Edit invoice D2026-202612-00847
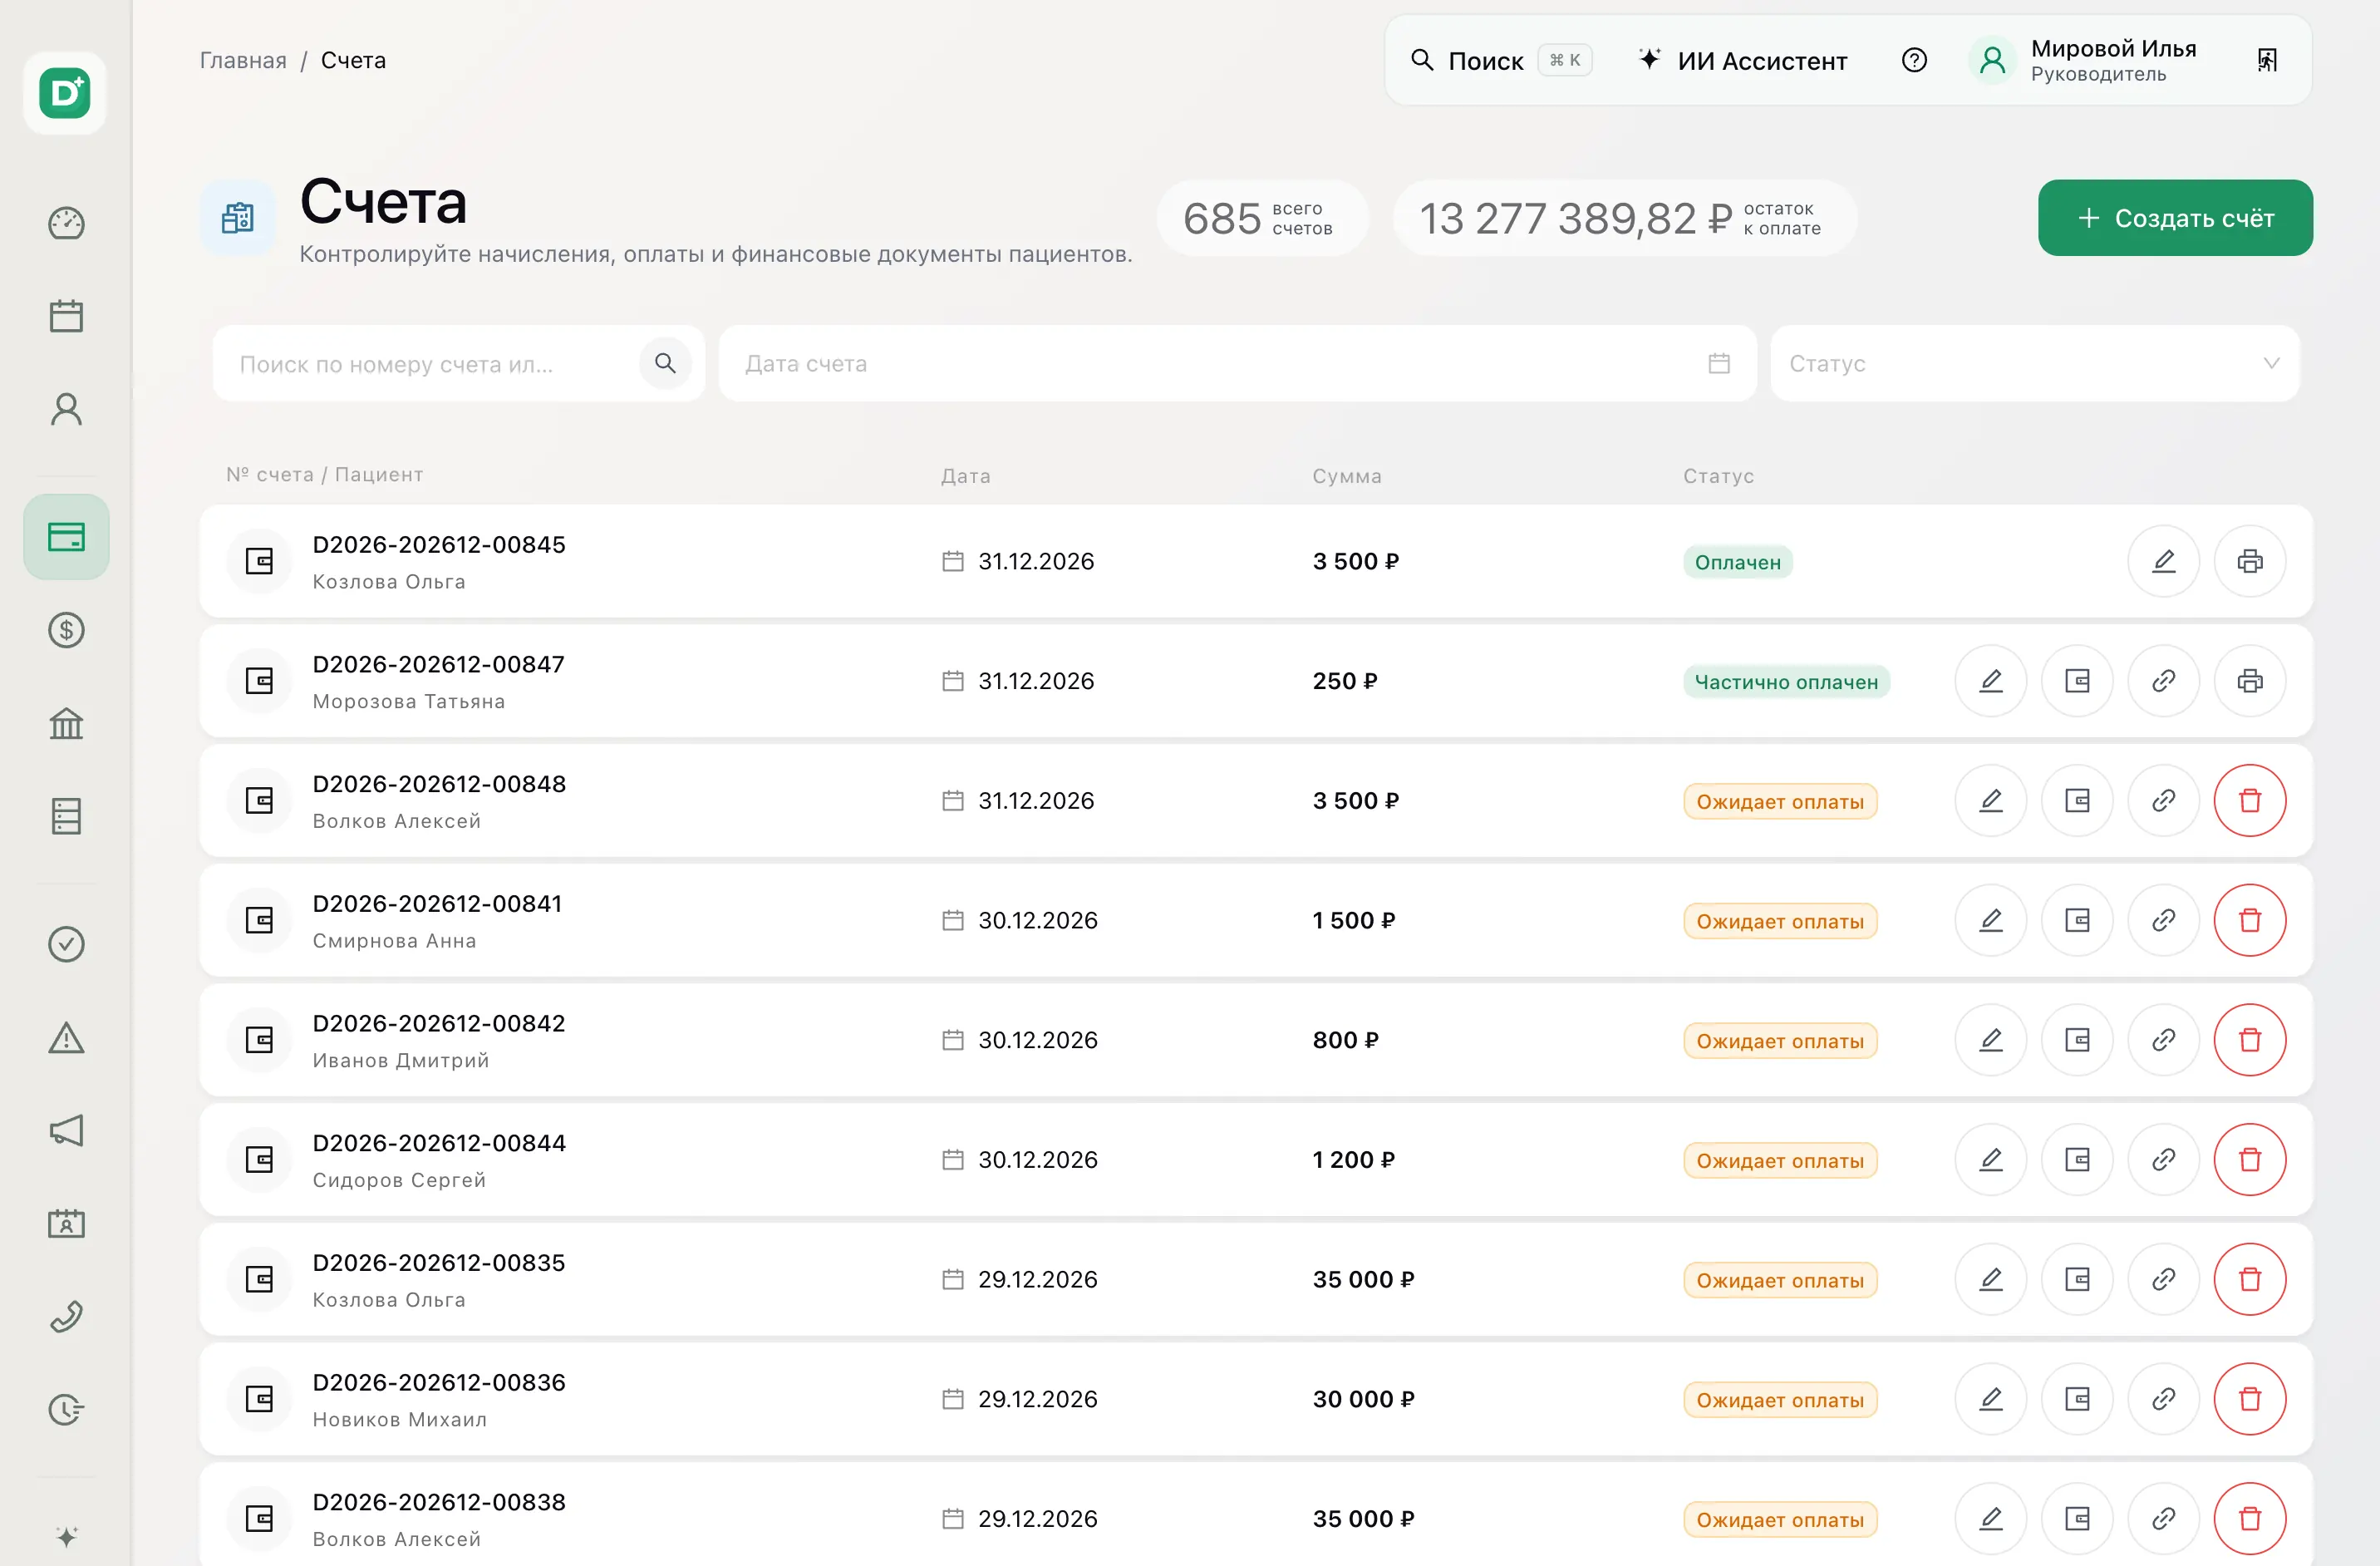 (x=1991, y=681)
